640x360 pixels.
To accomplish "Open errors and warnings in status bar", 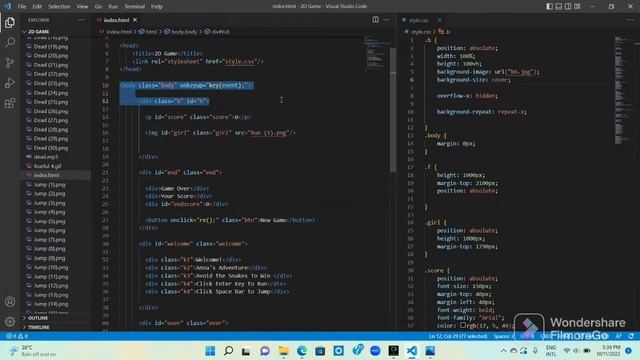I will (x=16, y=336).
